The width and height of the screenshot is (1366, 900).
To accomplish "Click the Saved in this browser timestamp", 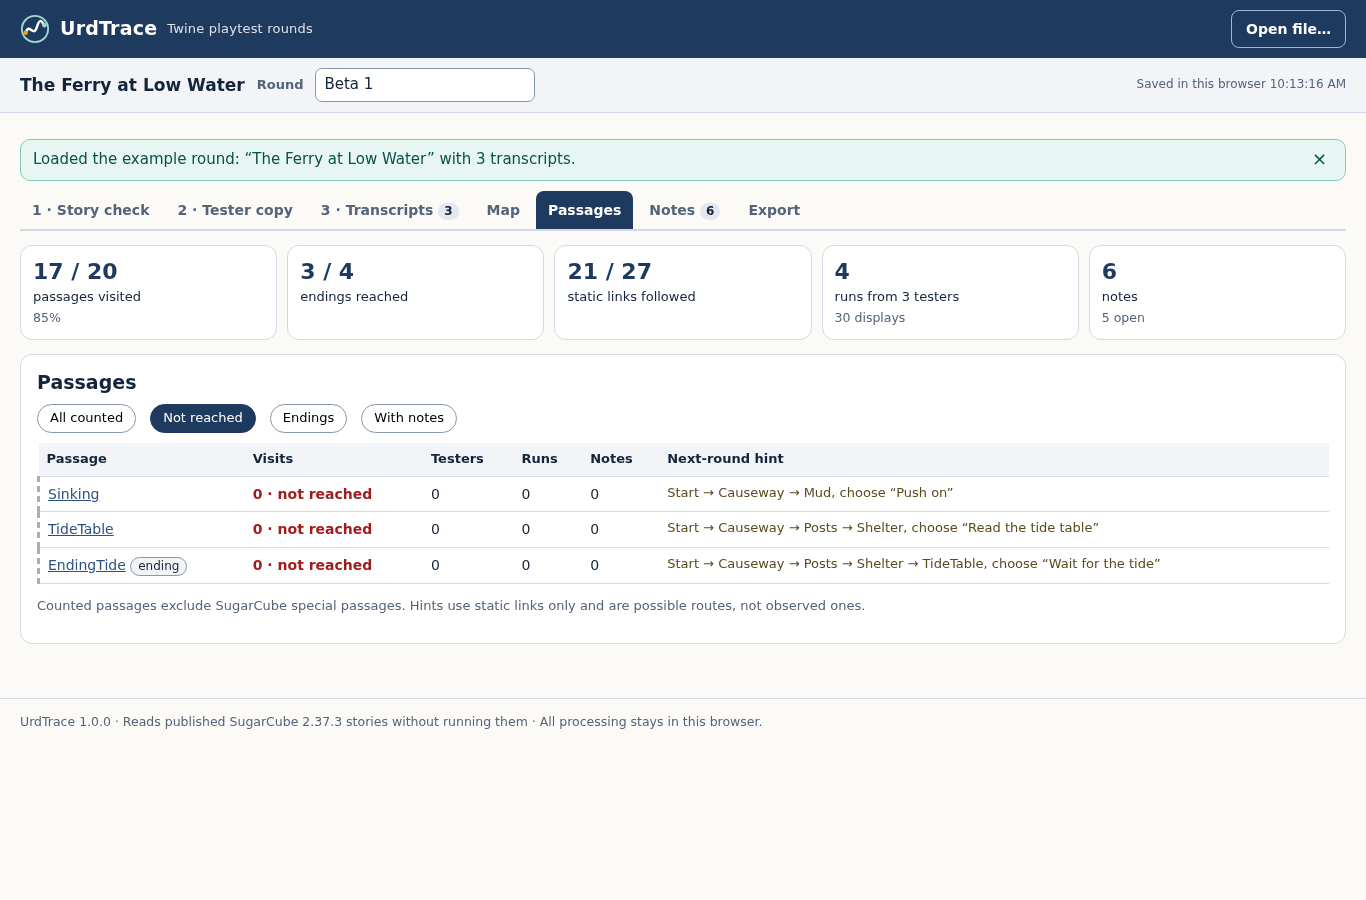I will pos(1241,84).
